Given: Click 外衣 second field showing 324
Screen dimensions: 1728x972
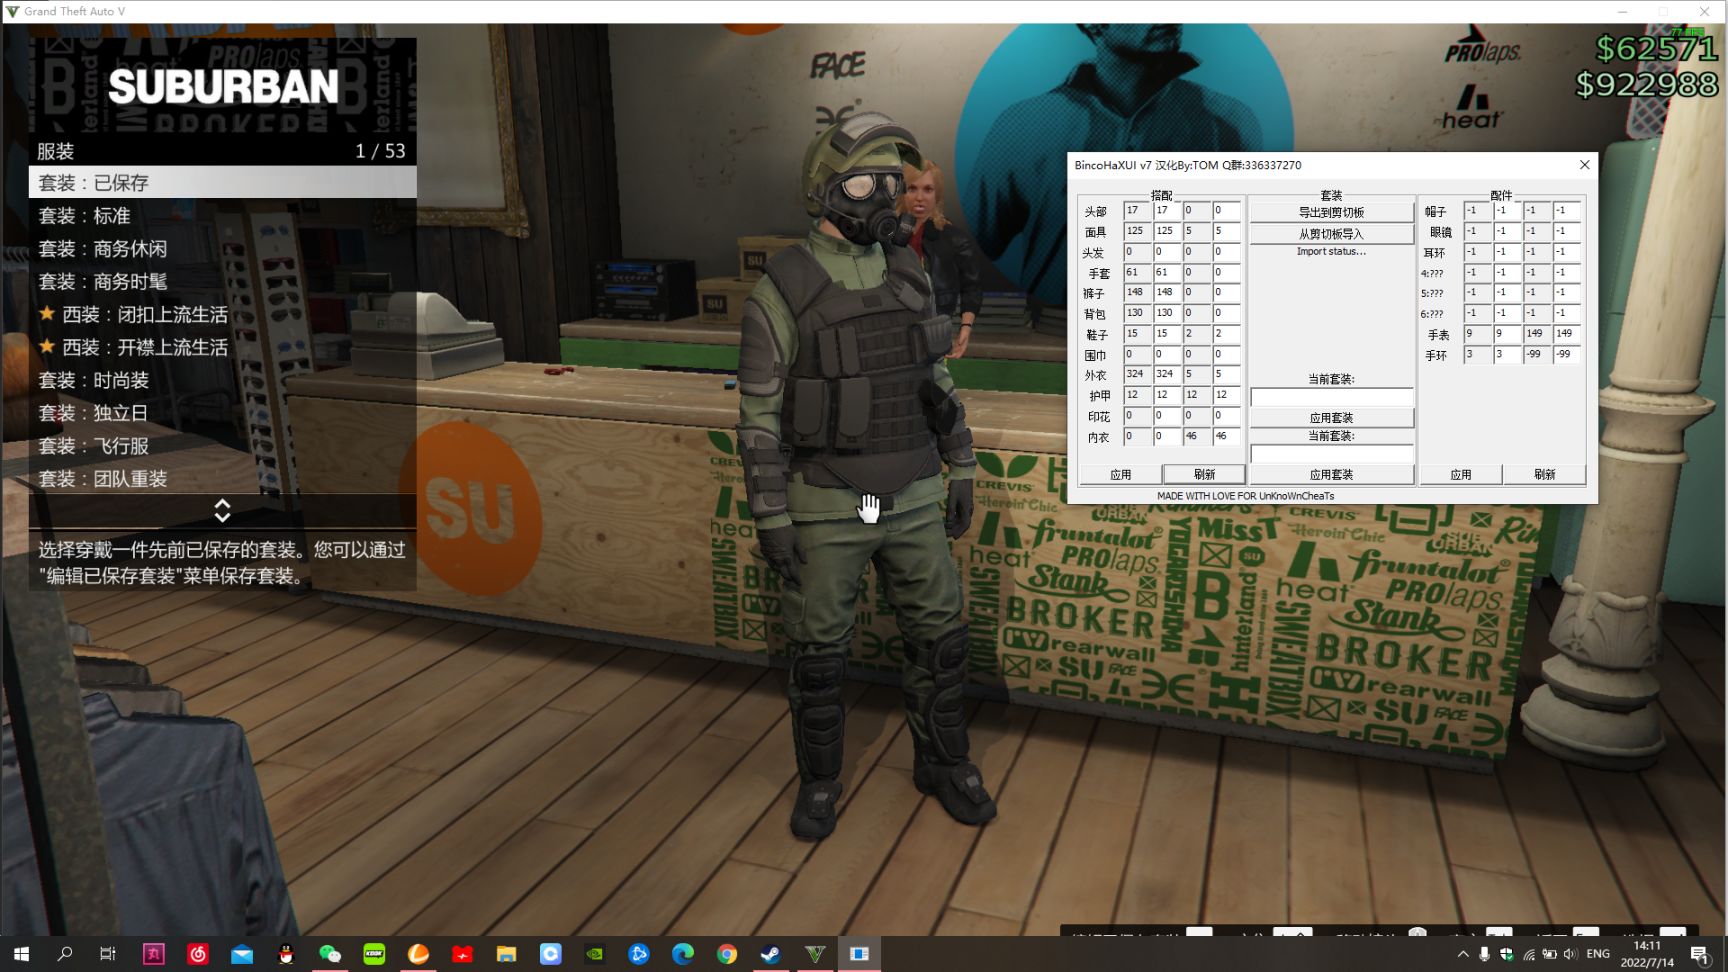Looking at the screenshot, I should [x=1167, y=375].
